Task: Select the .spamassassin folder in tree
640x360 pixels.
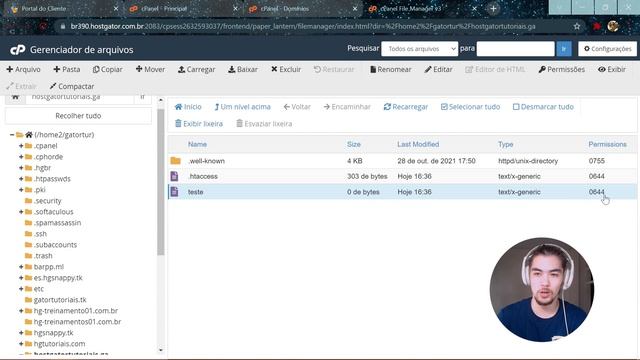Action: coord(57,223)
